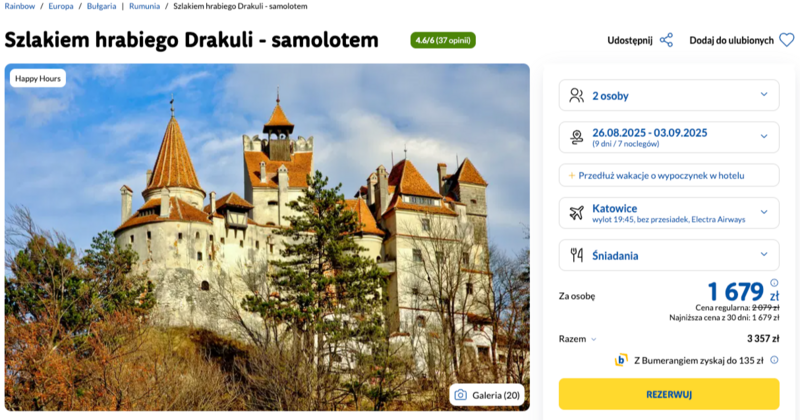The height and width of the screenshot is (420, 800).
Task: Click the info icon next to Bumerang offer
Action: [774, 360]
